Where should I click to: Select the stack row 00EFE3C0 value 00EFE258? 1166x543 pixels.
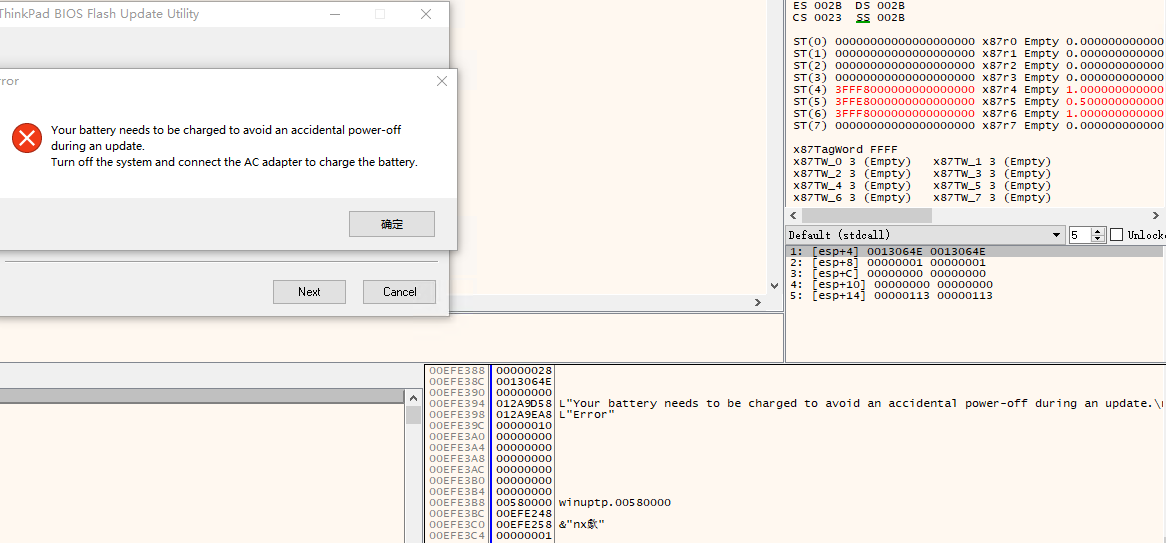coord(795,524)
